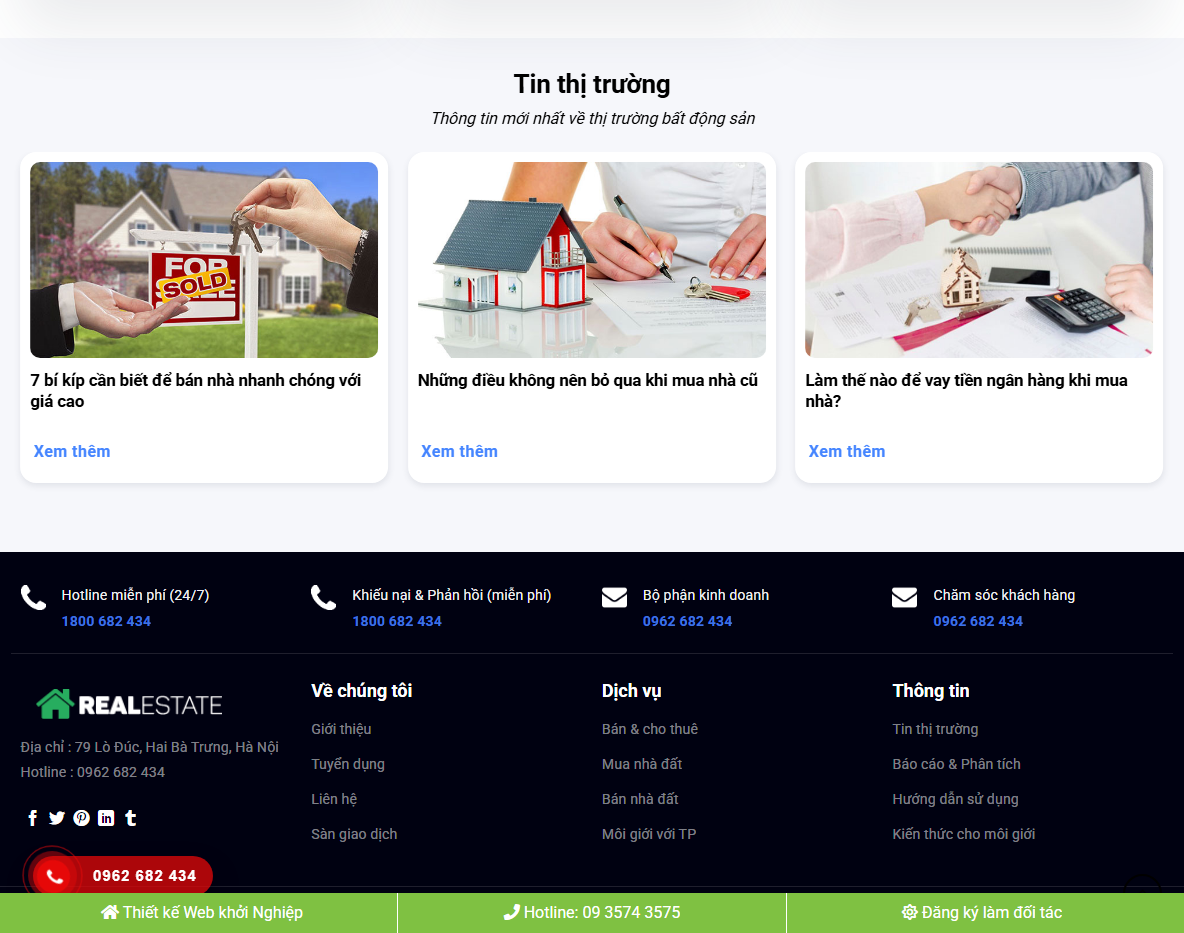
Task: Click the phone icon beside Hotline miễn phí
Action: pyautogui.click(x=33, y=597)
